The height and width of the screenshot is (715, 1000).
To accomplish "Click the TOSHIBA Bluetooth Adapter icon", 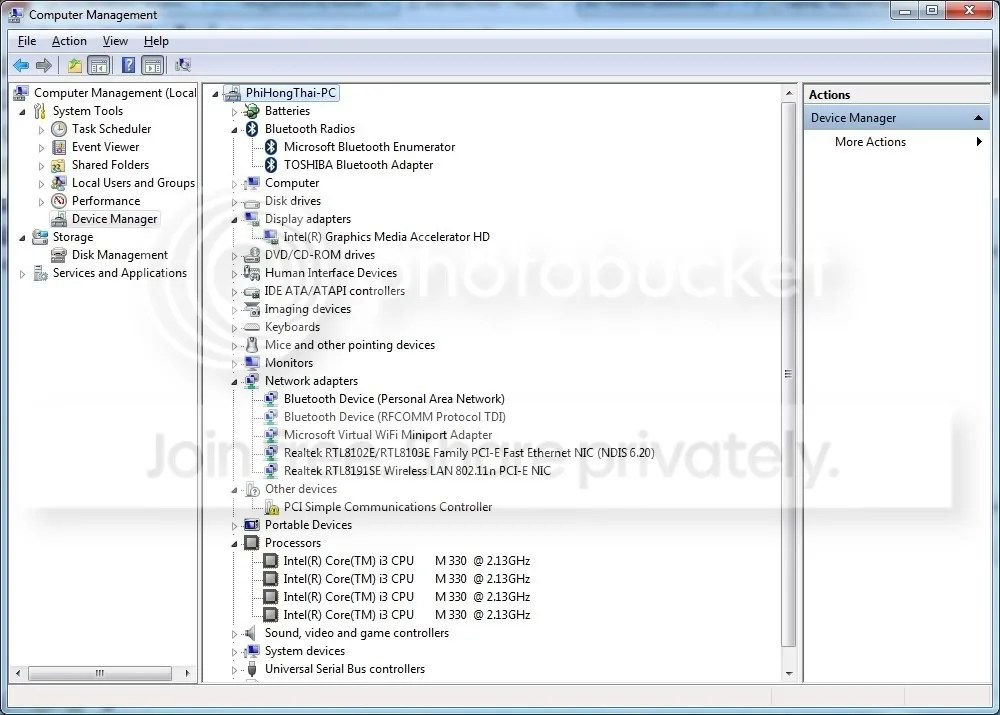I will [271, 165].
